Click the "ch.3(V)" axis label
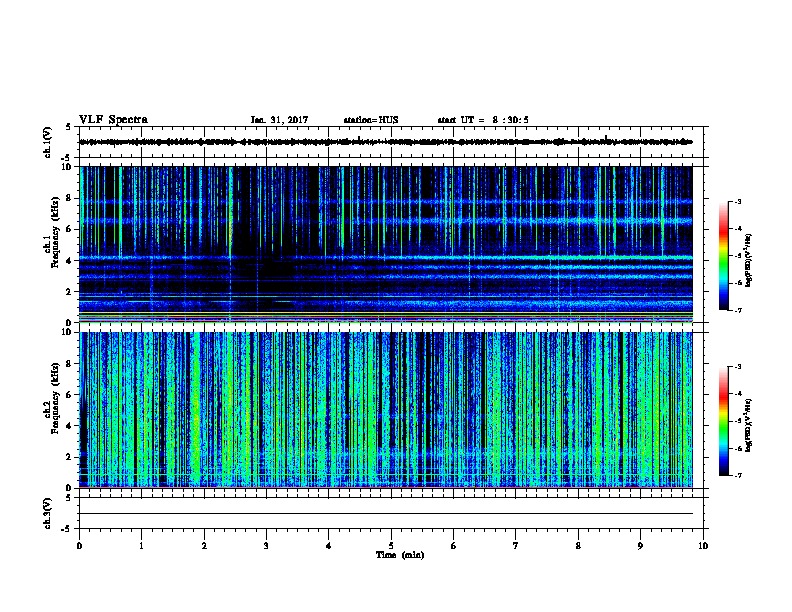Viewport: 792px width, 612px height. [48, 513]
